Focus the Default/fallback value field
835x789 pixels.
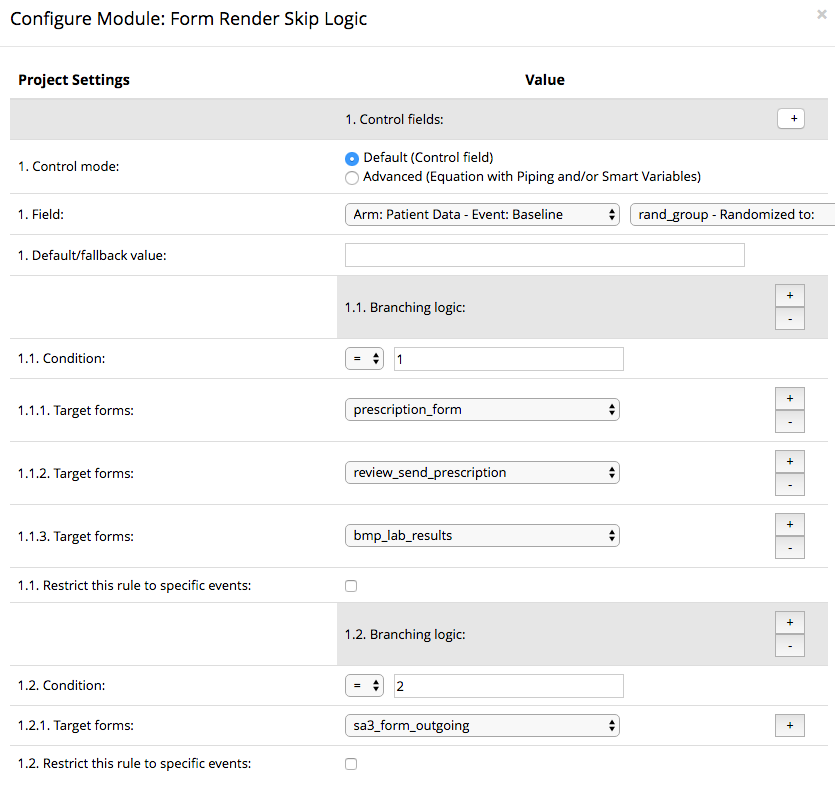(x=544, y=255)
